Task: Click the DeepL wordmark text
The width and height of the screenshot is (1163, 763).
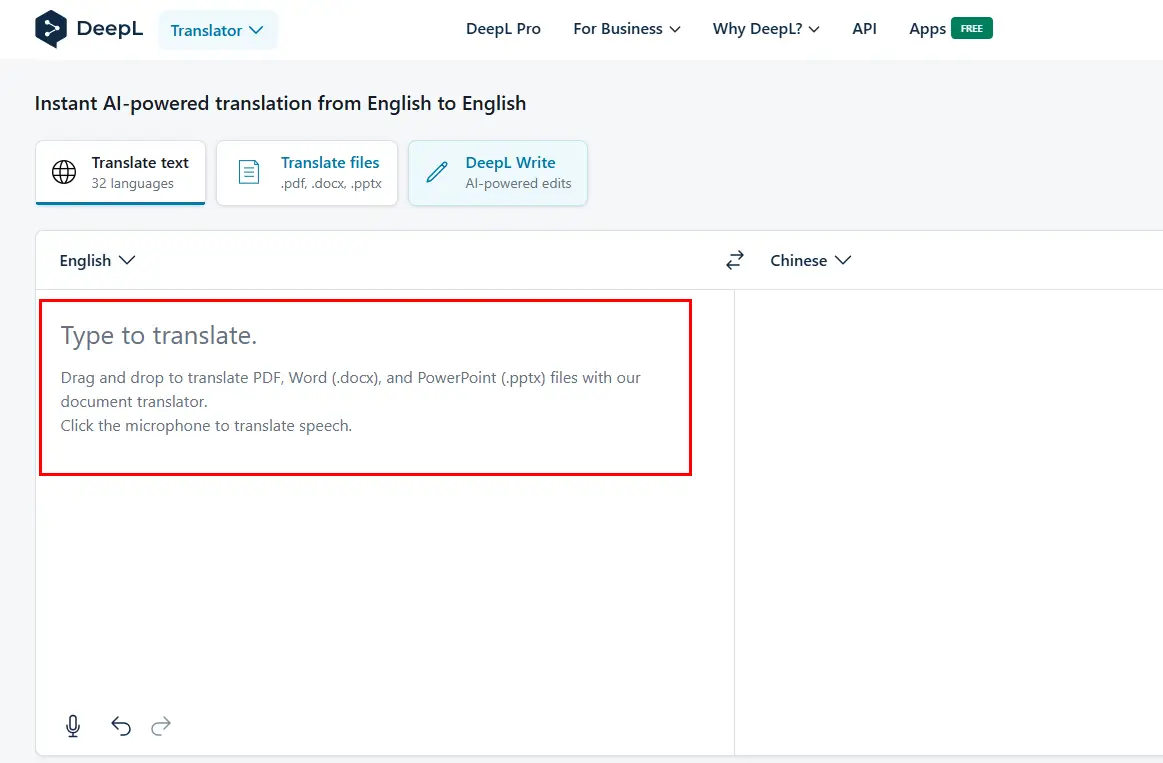Action: coord(110,29)
